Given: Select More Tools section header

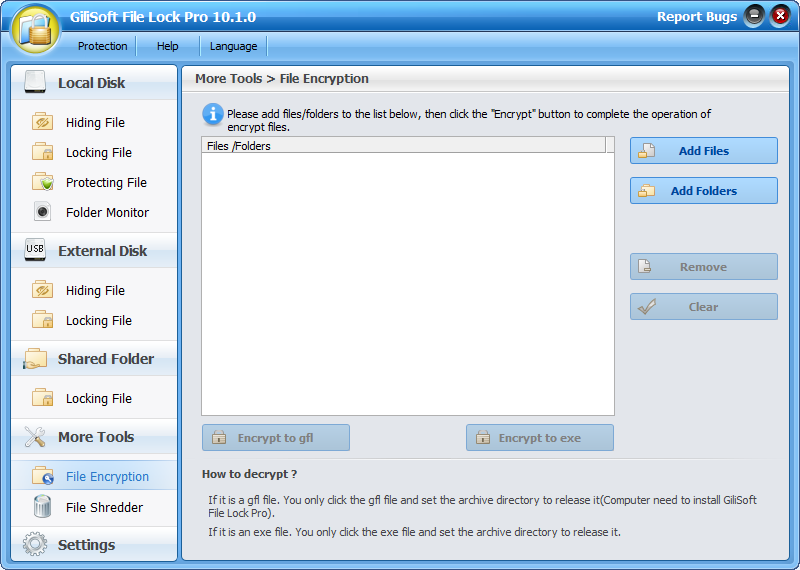Looking at the screenshot, I should (94, 437).
